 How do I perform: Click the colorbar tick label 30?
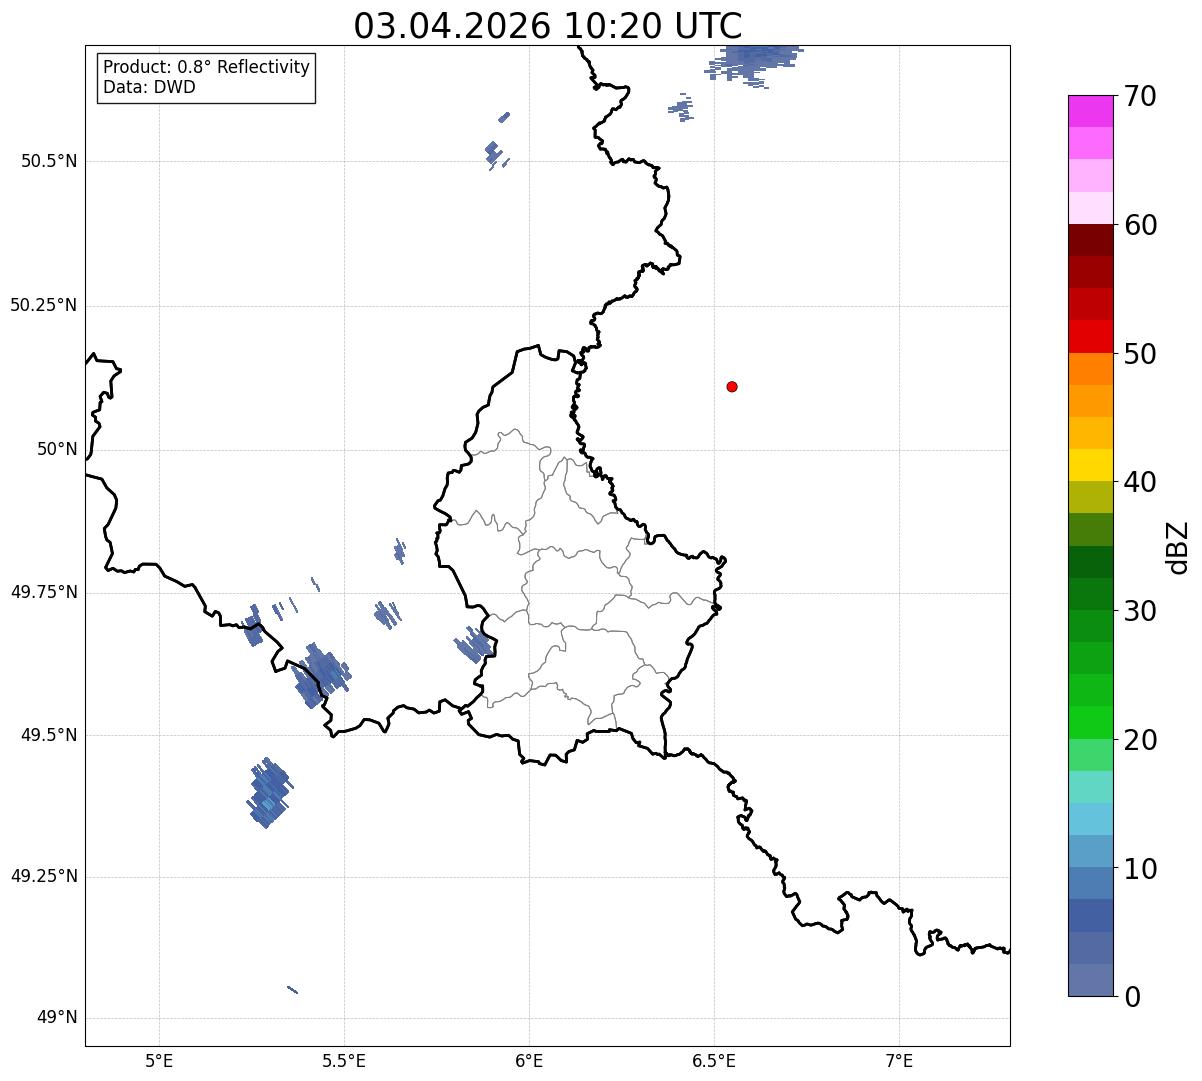pos(1140,611)
